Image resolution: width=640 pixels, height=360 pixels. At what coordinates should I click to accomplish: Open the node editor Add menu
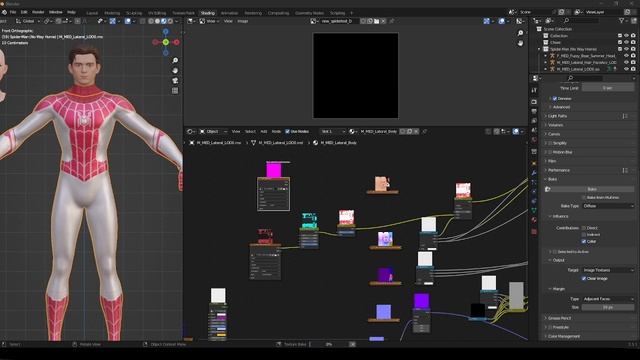click(x=264, y=131)
